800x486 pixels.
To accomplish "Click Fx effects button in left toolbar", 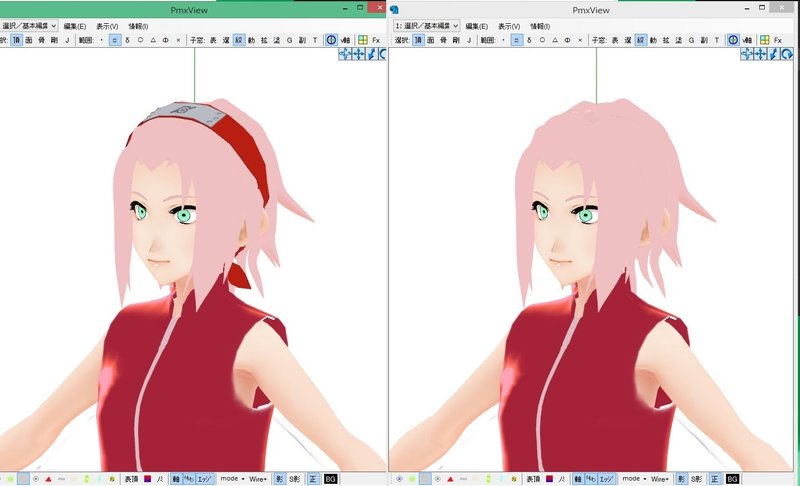I will coord(376,40).
